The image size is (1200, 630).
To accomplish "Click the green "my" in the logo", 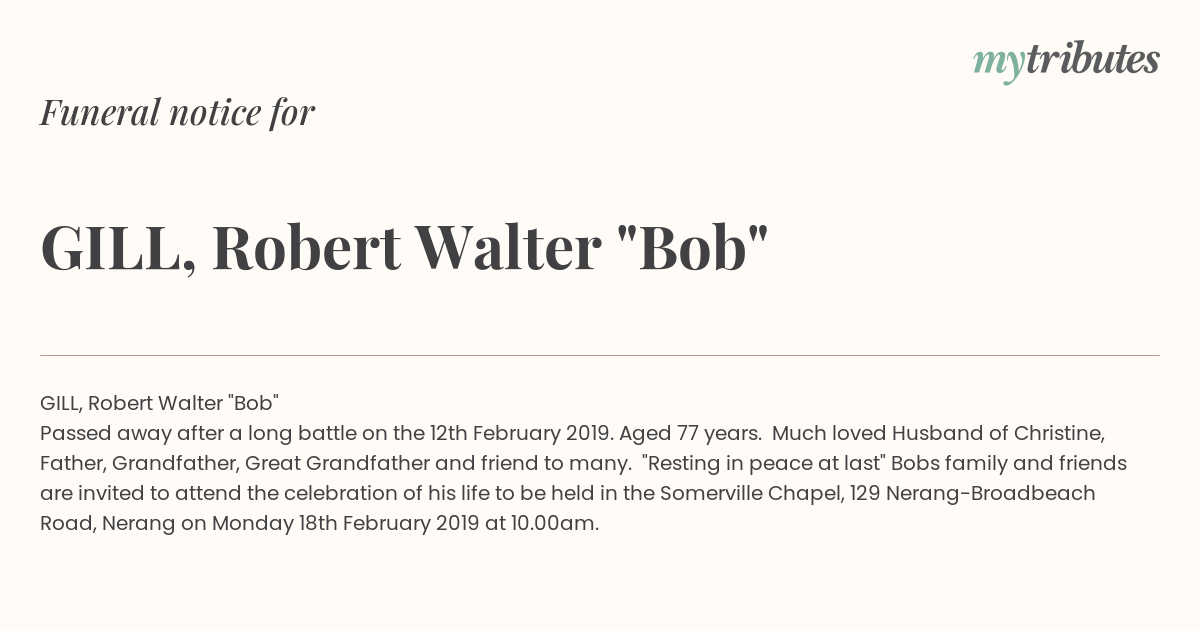I will pos(998,64).
